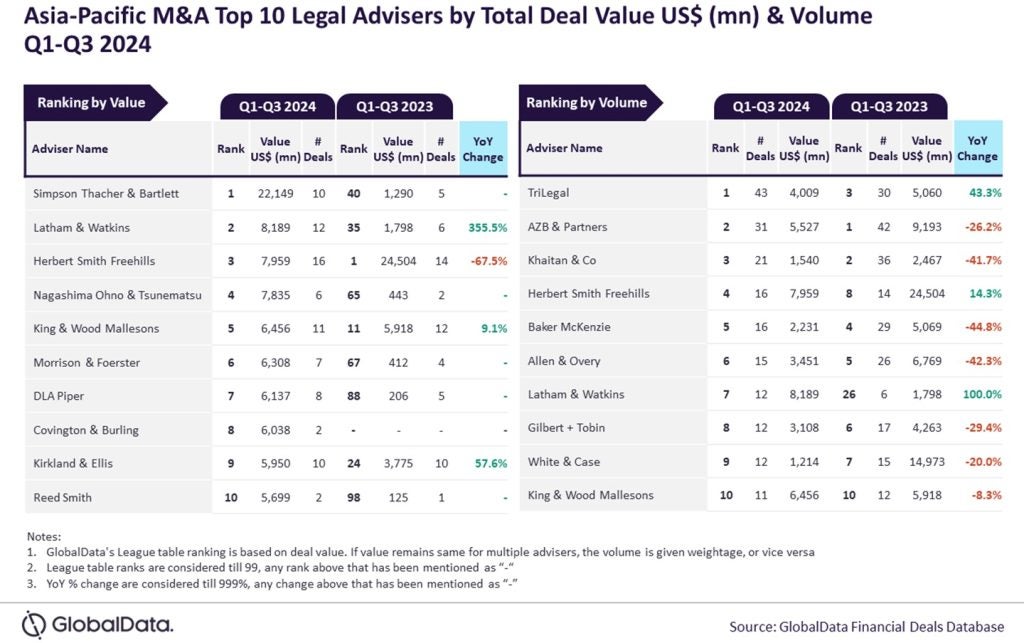
Task: Click the 22,149 deal value cell
Action: coord(269,193)
